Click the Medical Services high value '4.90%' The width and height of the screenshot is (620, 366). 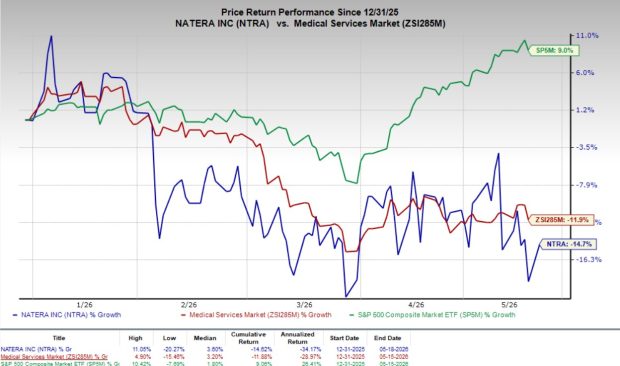click(x=142, y=357)
